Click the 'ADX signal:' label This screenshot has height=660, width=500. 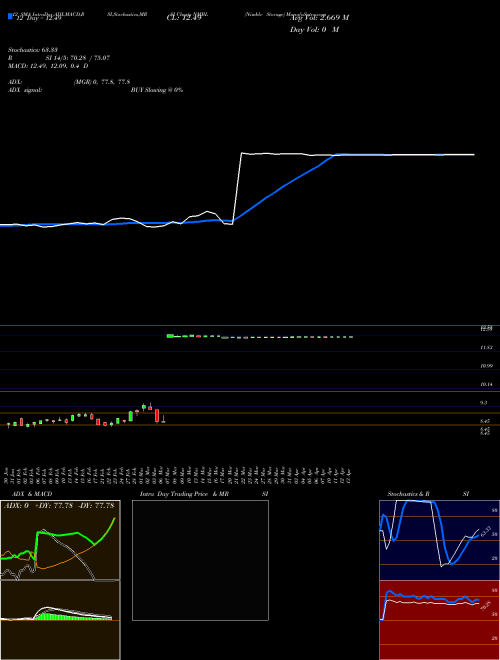[25, 90]
